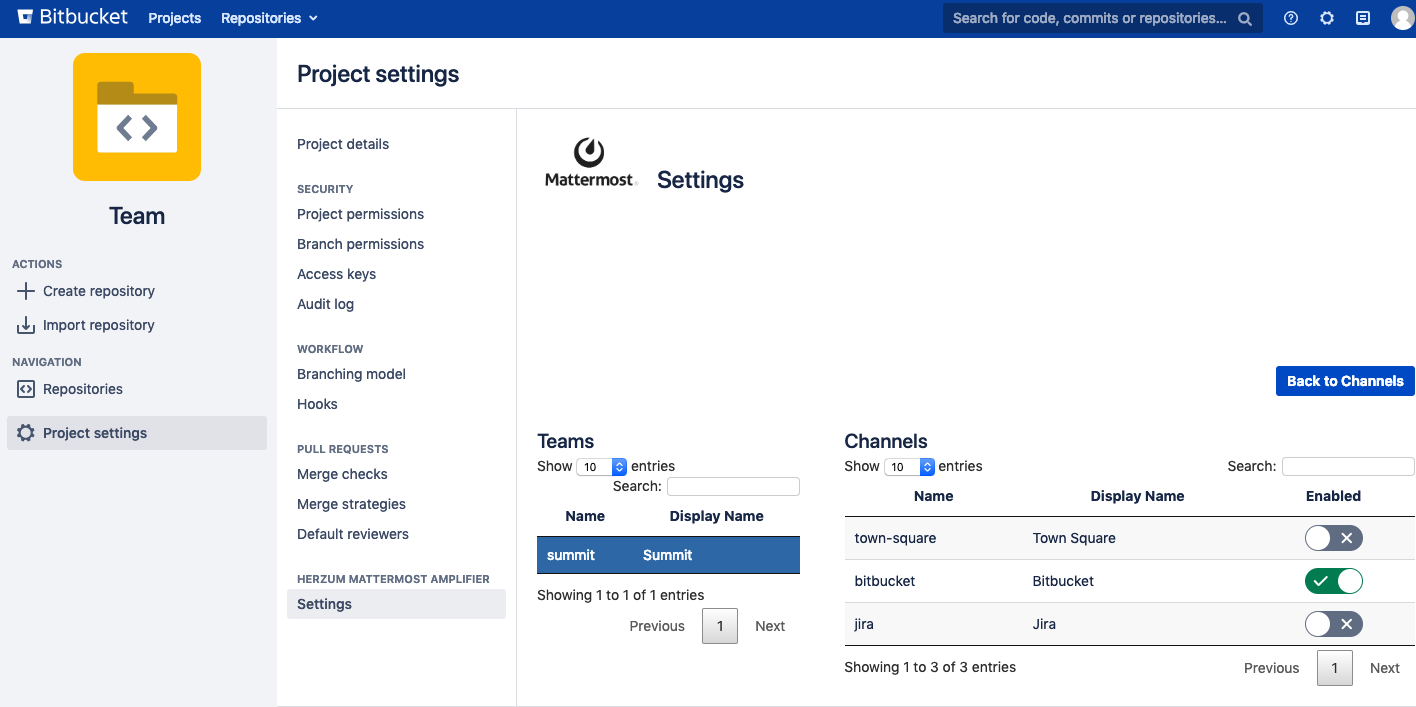Click the inbox icon in header
Screen dimensions: 1416x707
click(1363, 18)
